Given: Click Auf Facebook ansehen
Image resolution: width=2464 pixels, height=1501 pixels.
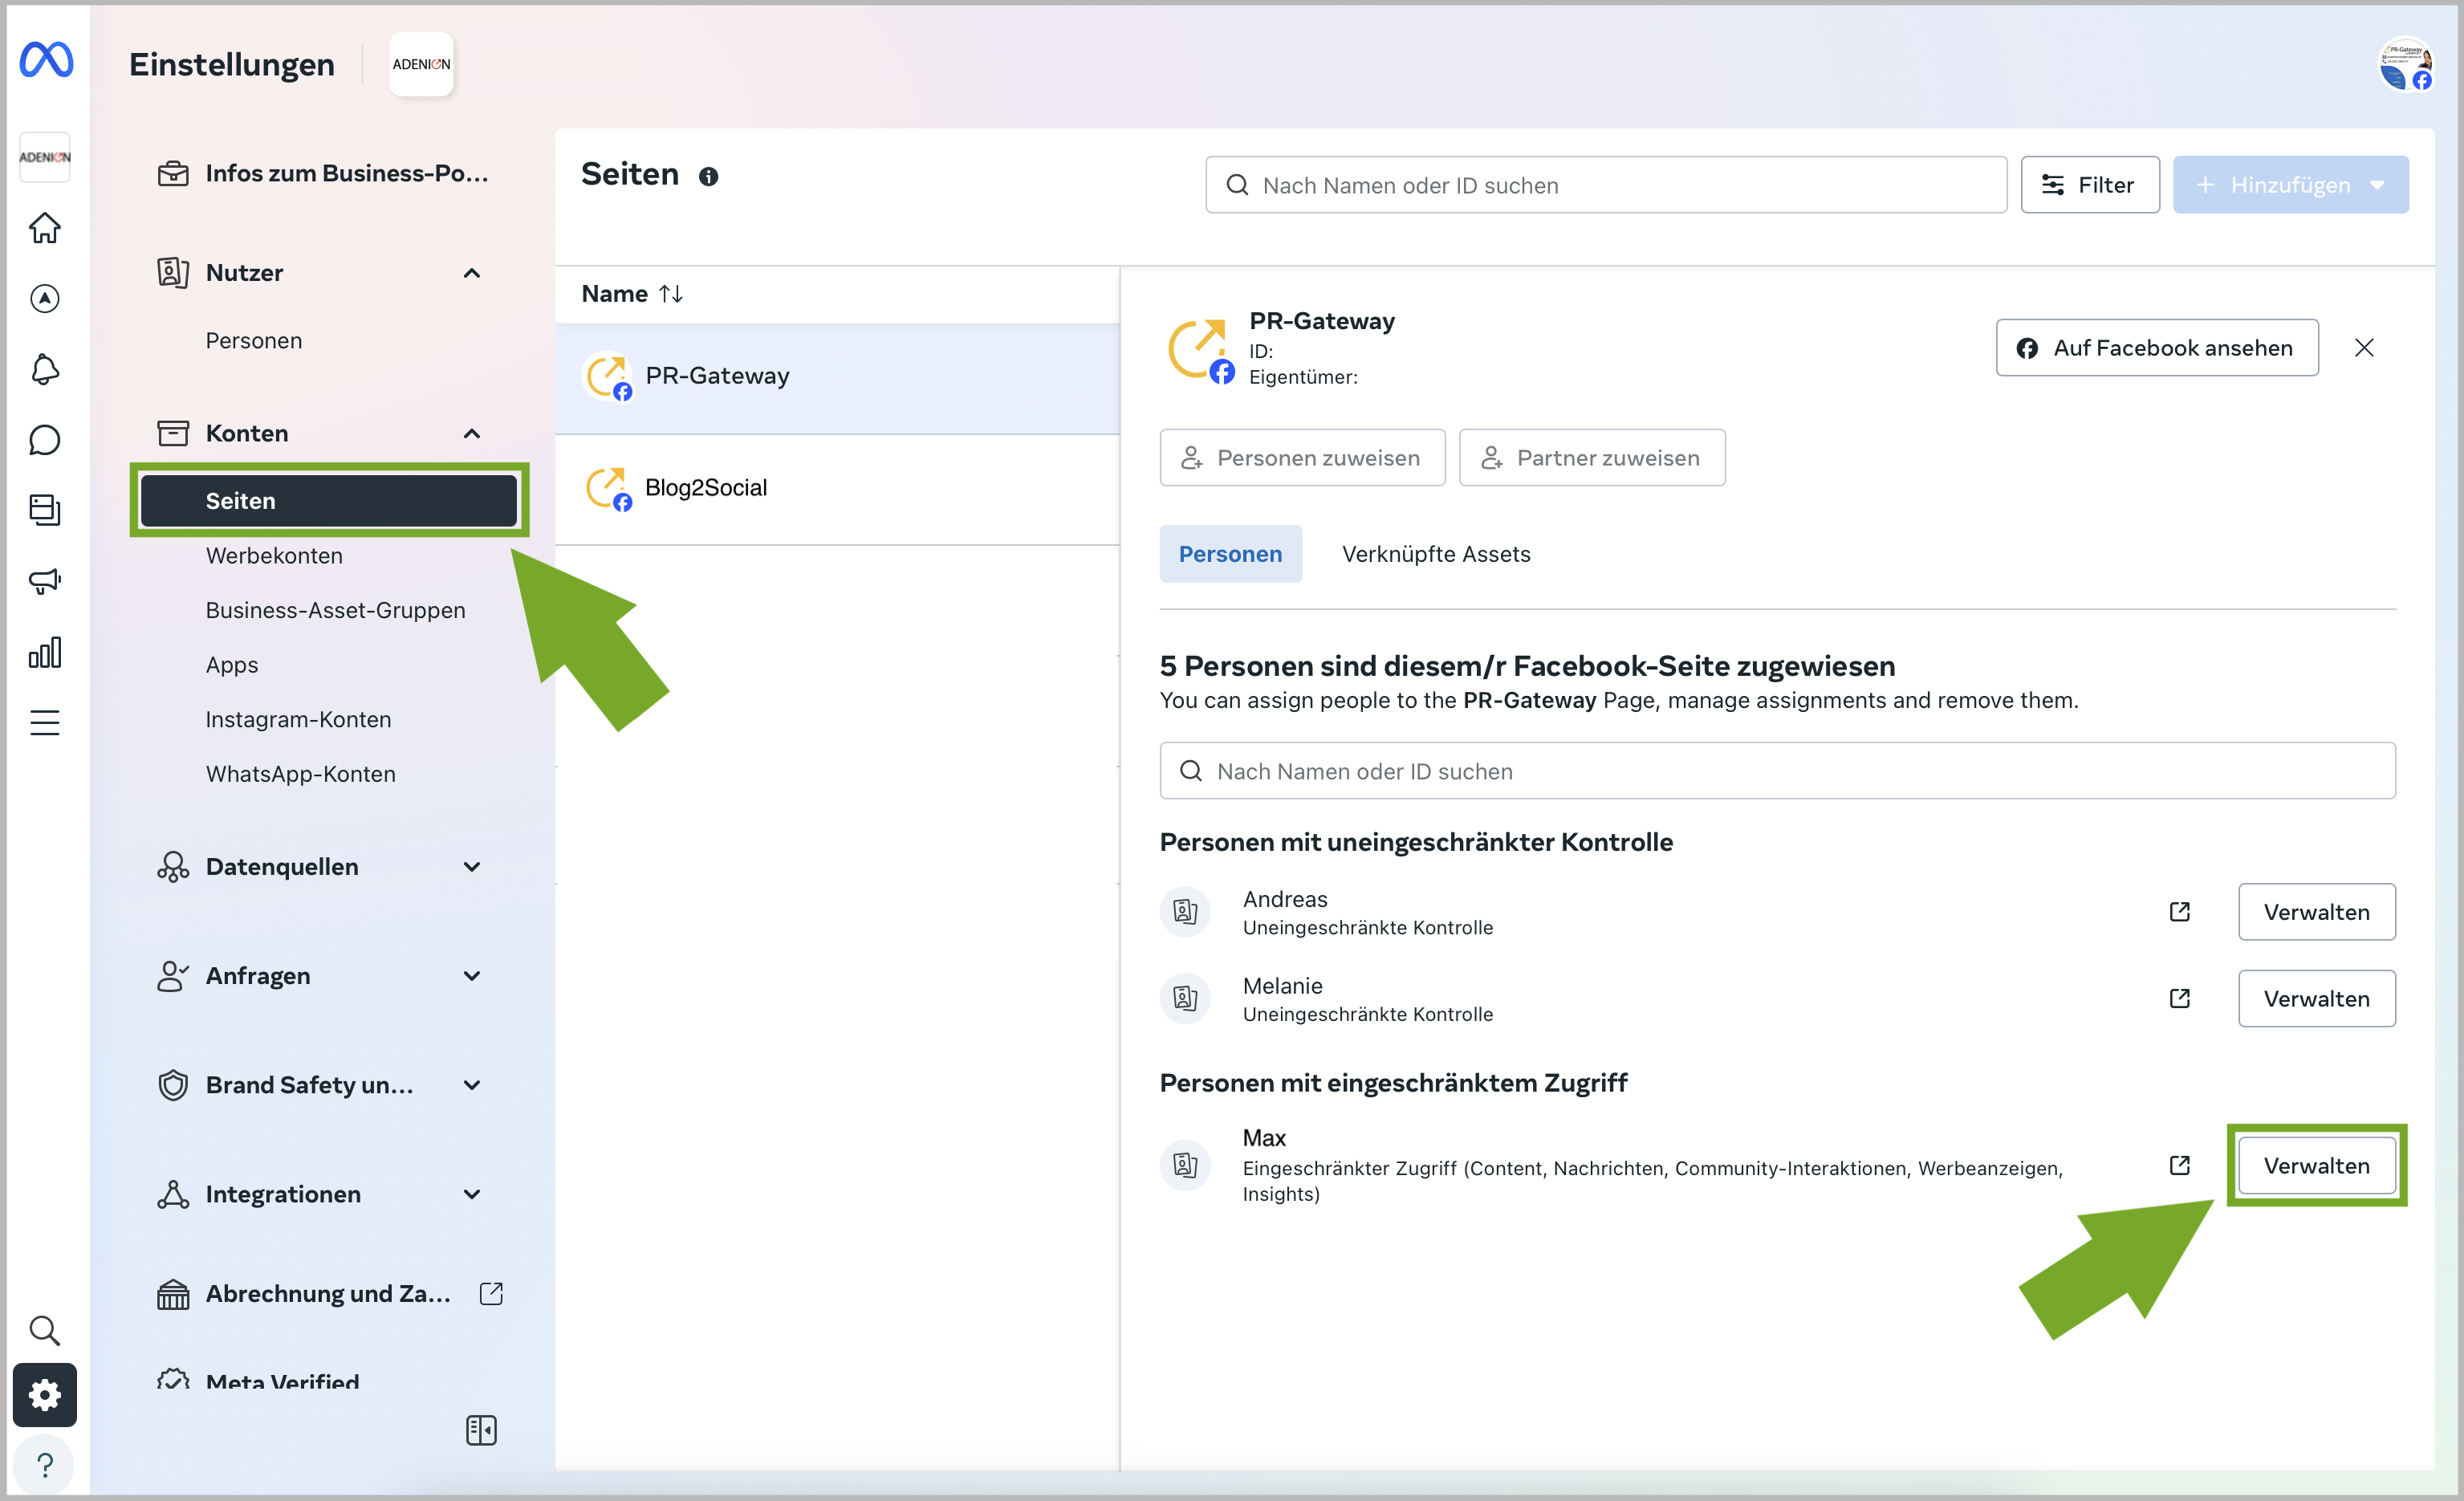Looking at the screenshot, I should pos(2157,348).
